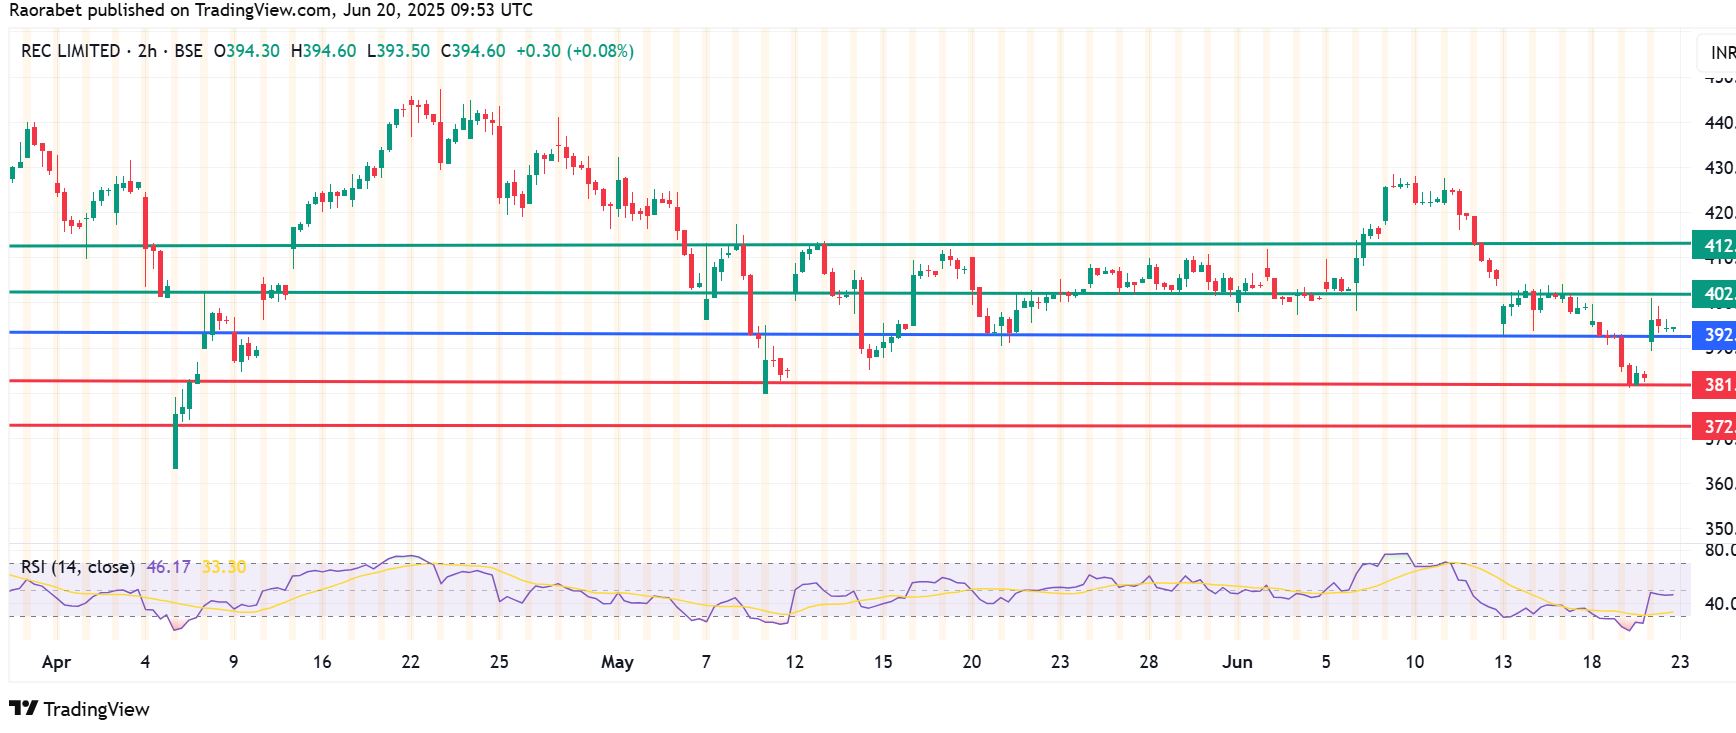Image resolution: width=1736 pixels, height=733 pixels.
Task: Click the close price C394.60 in header
Action: point(473,51)
